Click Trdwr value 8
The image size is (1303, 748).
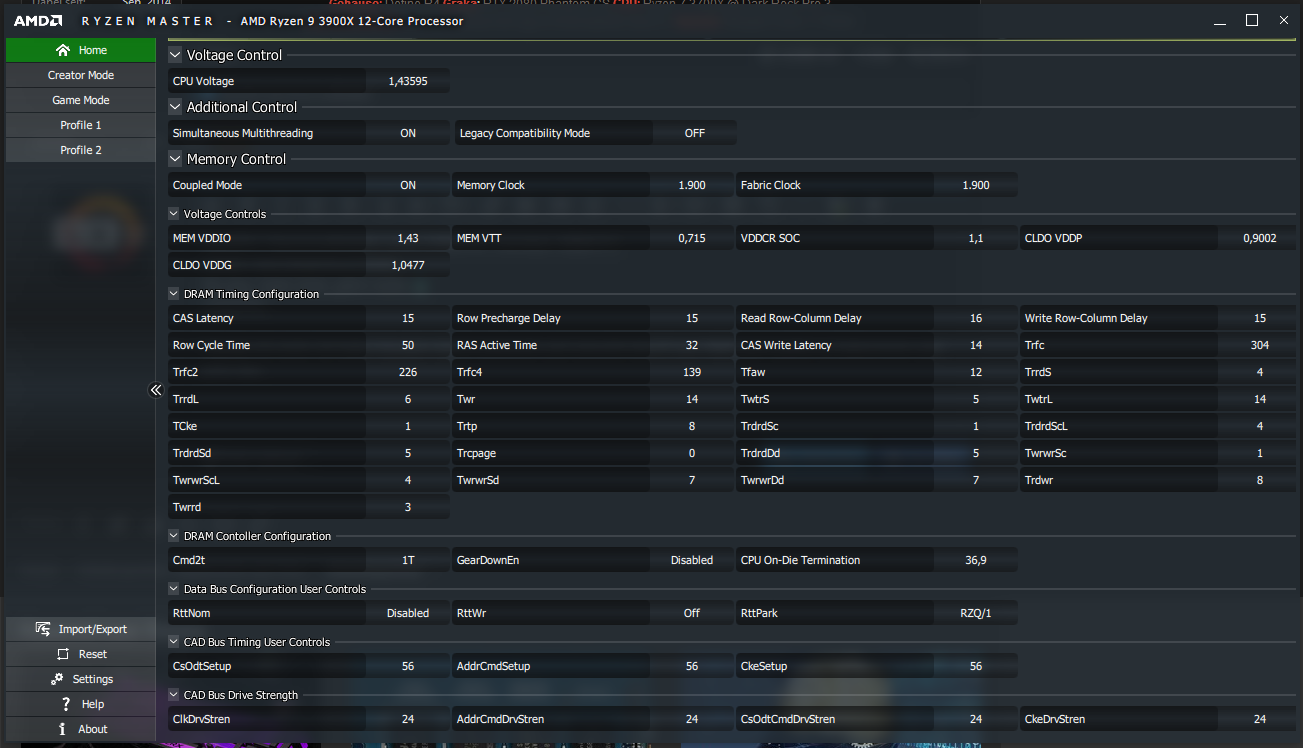pyautogui.click(x=1260, y=480)
